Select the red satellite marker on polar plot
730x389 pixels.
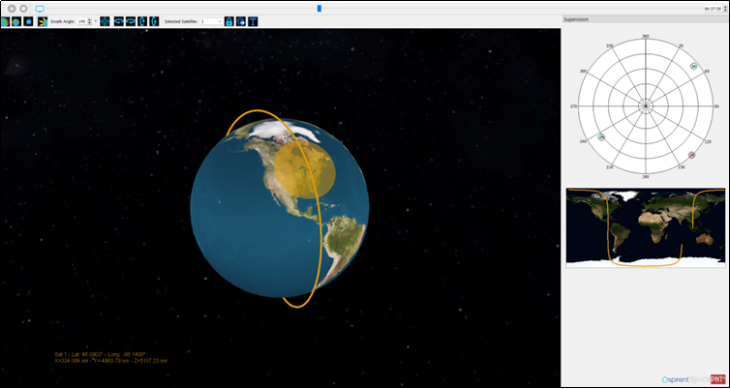click(x=691, y=155)
